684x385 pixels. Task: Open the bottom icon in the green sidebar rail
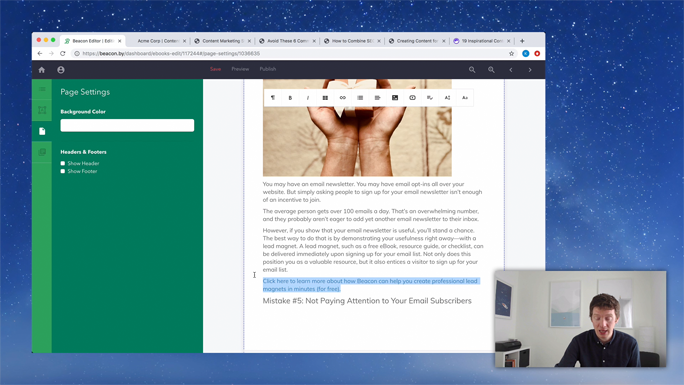tap(42, 152)
